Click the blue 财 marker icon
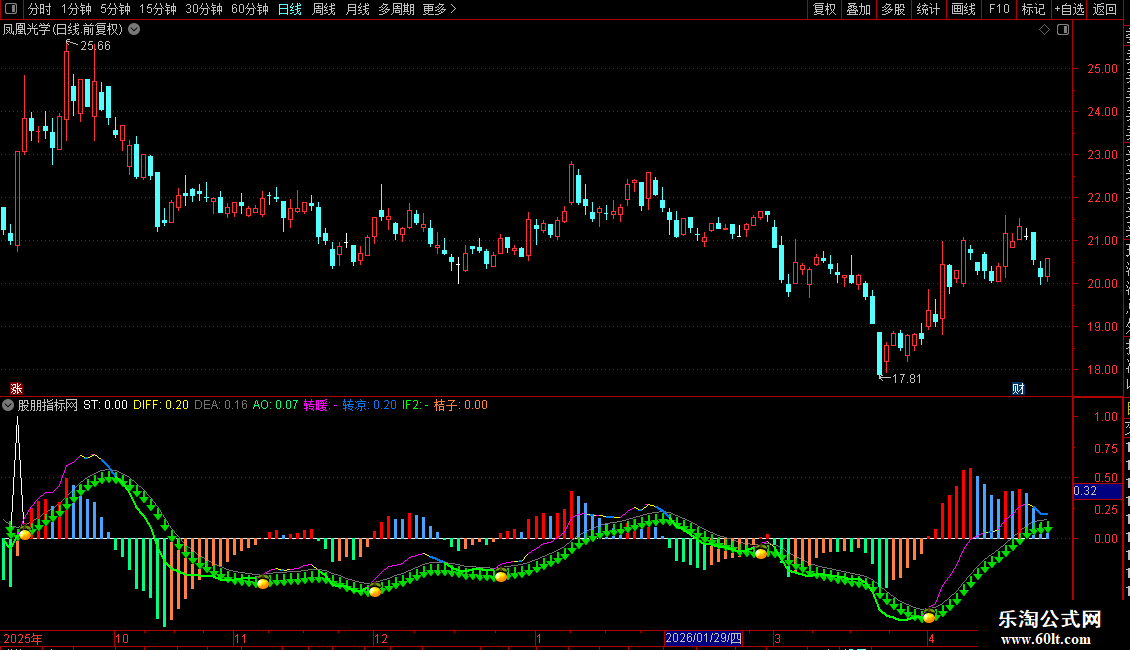This screenshot has height=650, width=1130. 1018,388
